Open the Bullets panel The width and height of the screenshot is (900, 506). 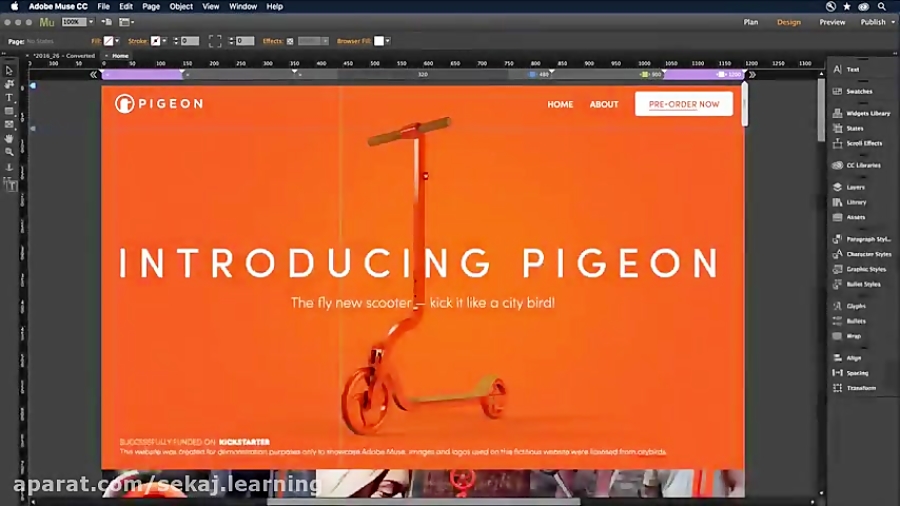(x=849, y=321)
